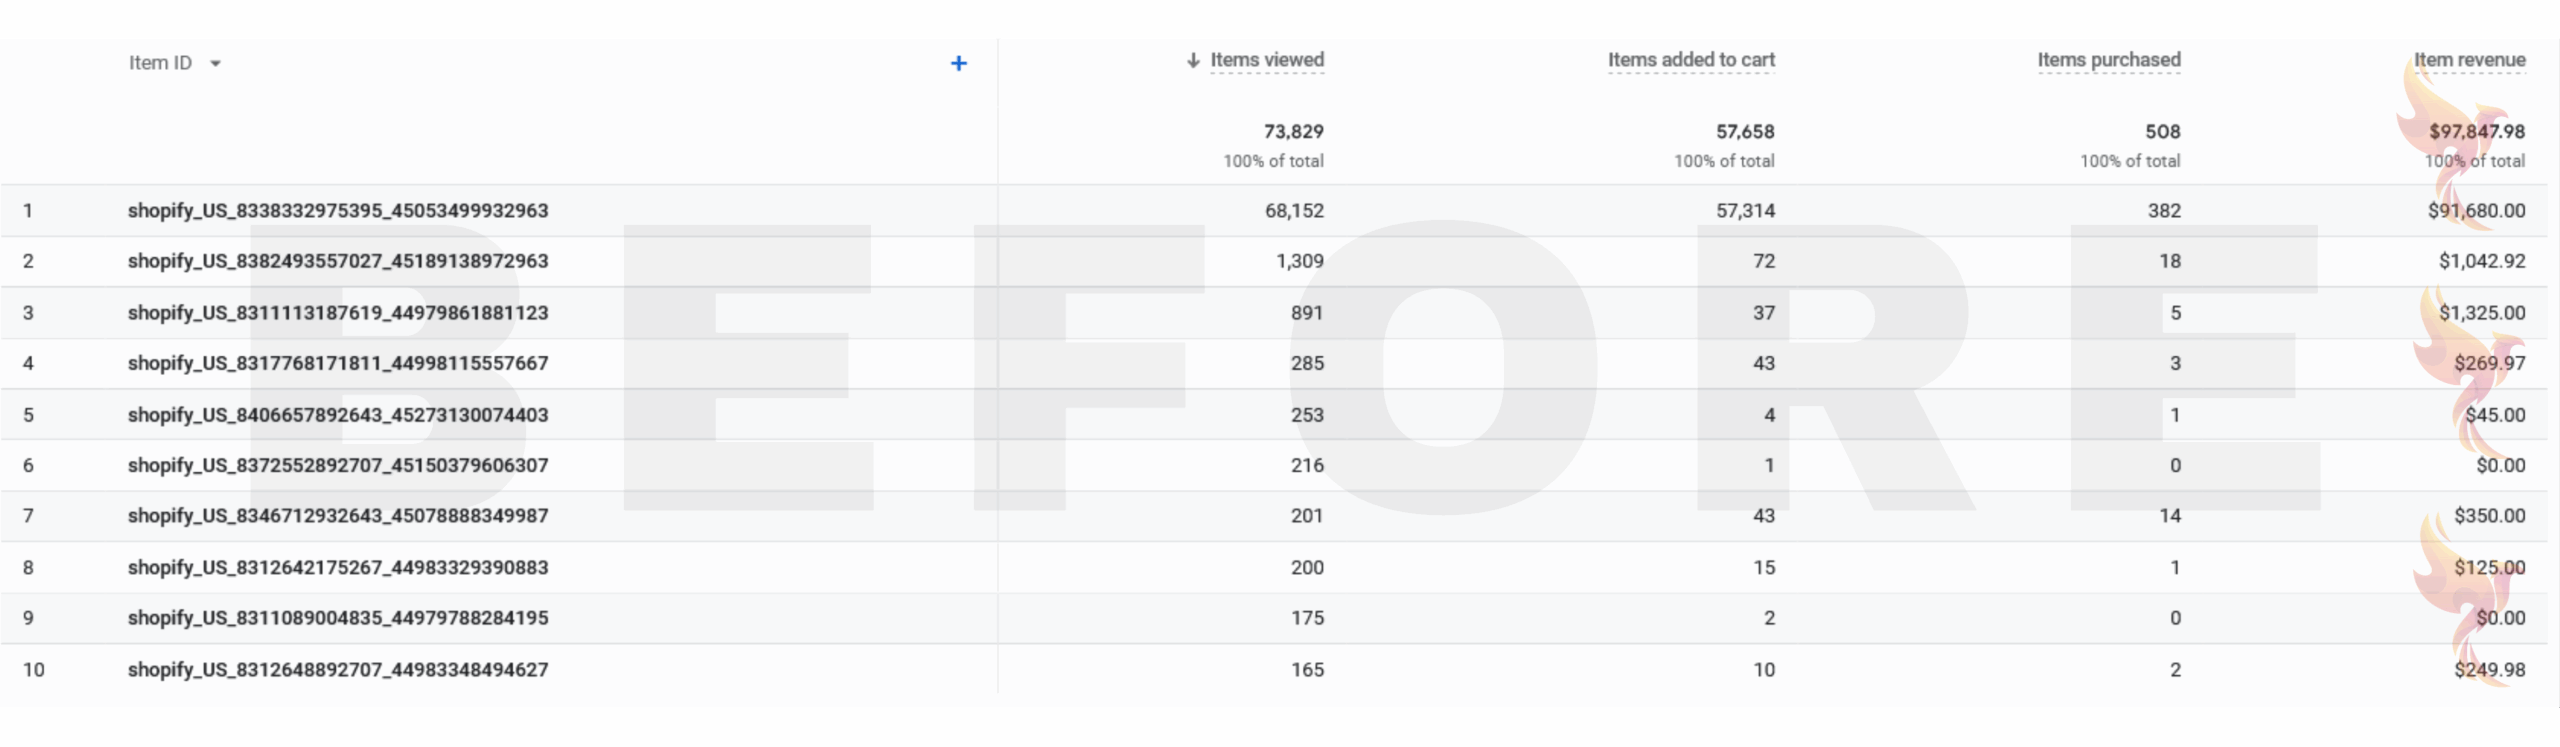
Task: Select item ID ending in 45273130074403
Action: point(338,415)
